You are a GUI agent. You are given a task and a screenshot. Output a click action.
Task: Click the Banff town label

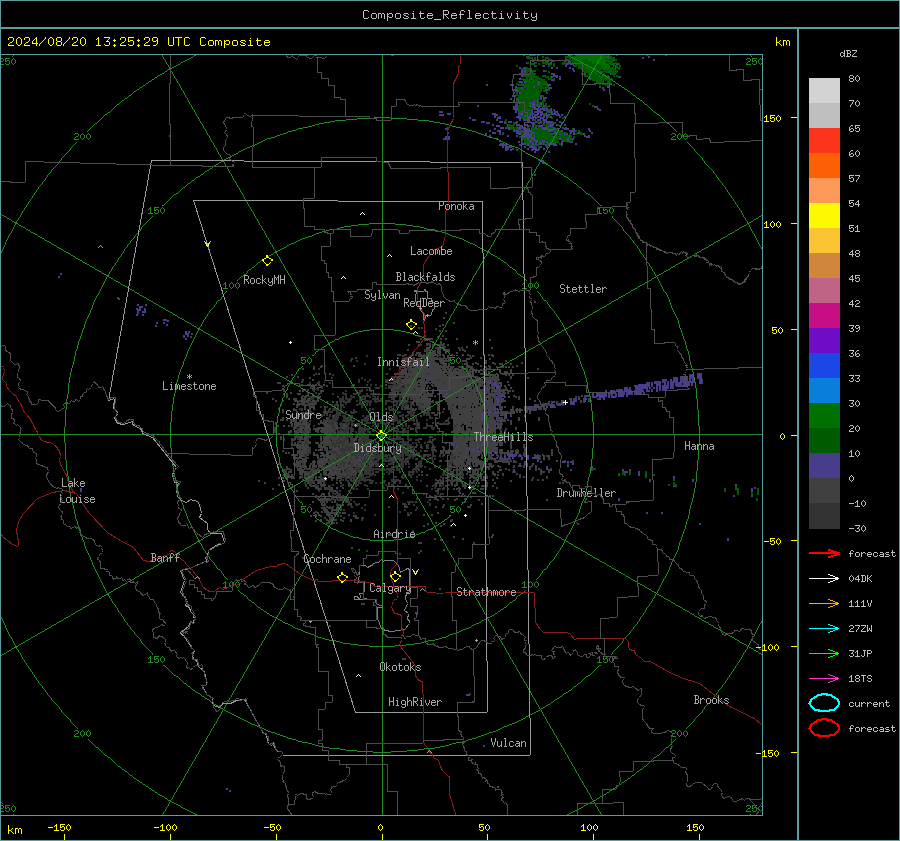click(165, 557)
